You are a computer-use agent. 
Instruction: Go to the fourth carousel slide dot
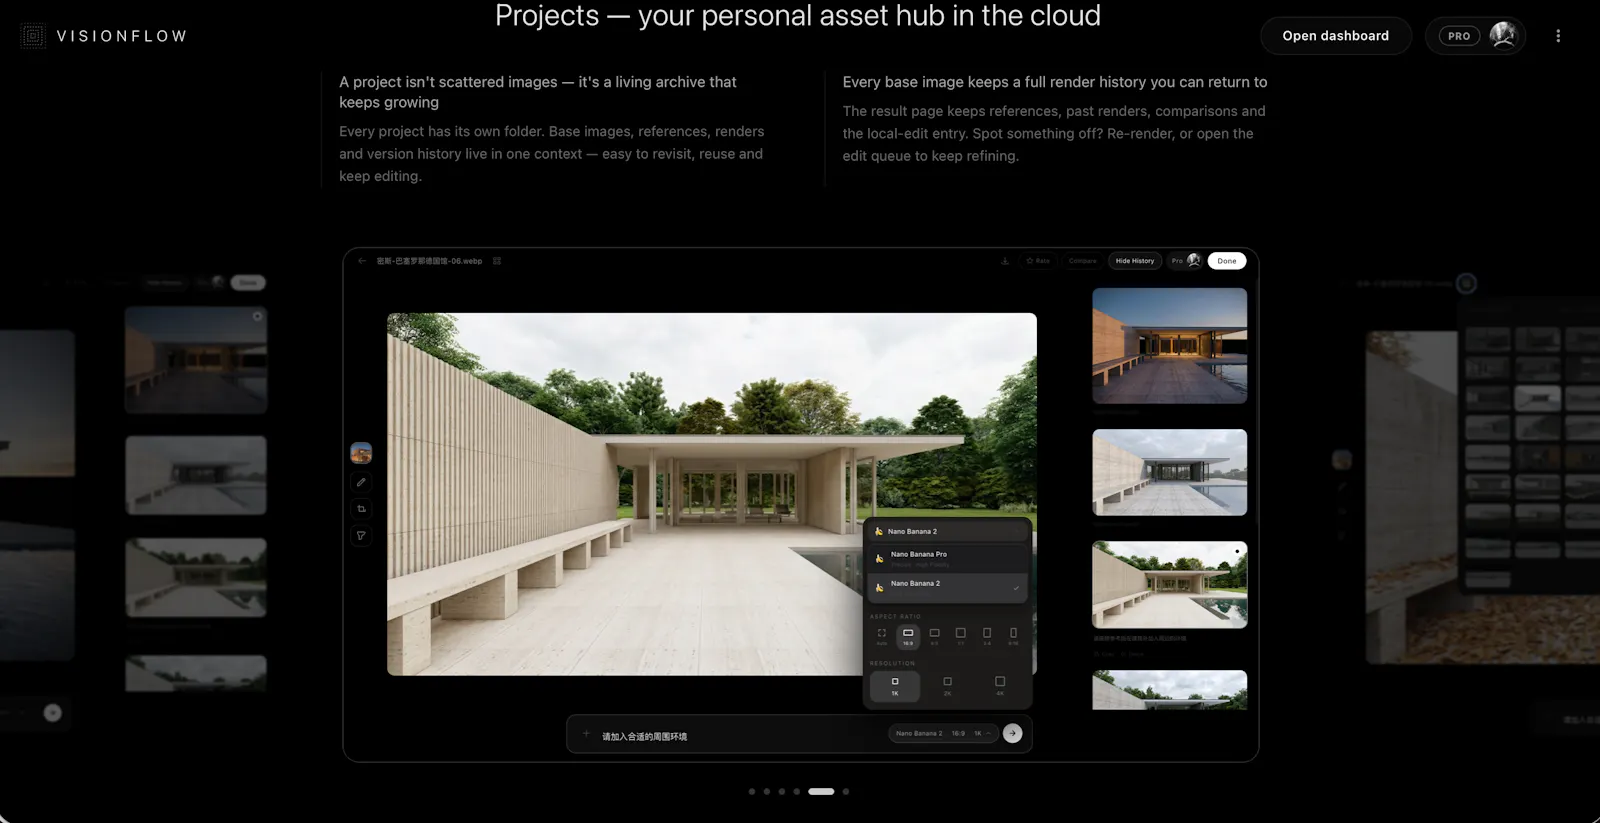(797, 791)
